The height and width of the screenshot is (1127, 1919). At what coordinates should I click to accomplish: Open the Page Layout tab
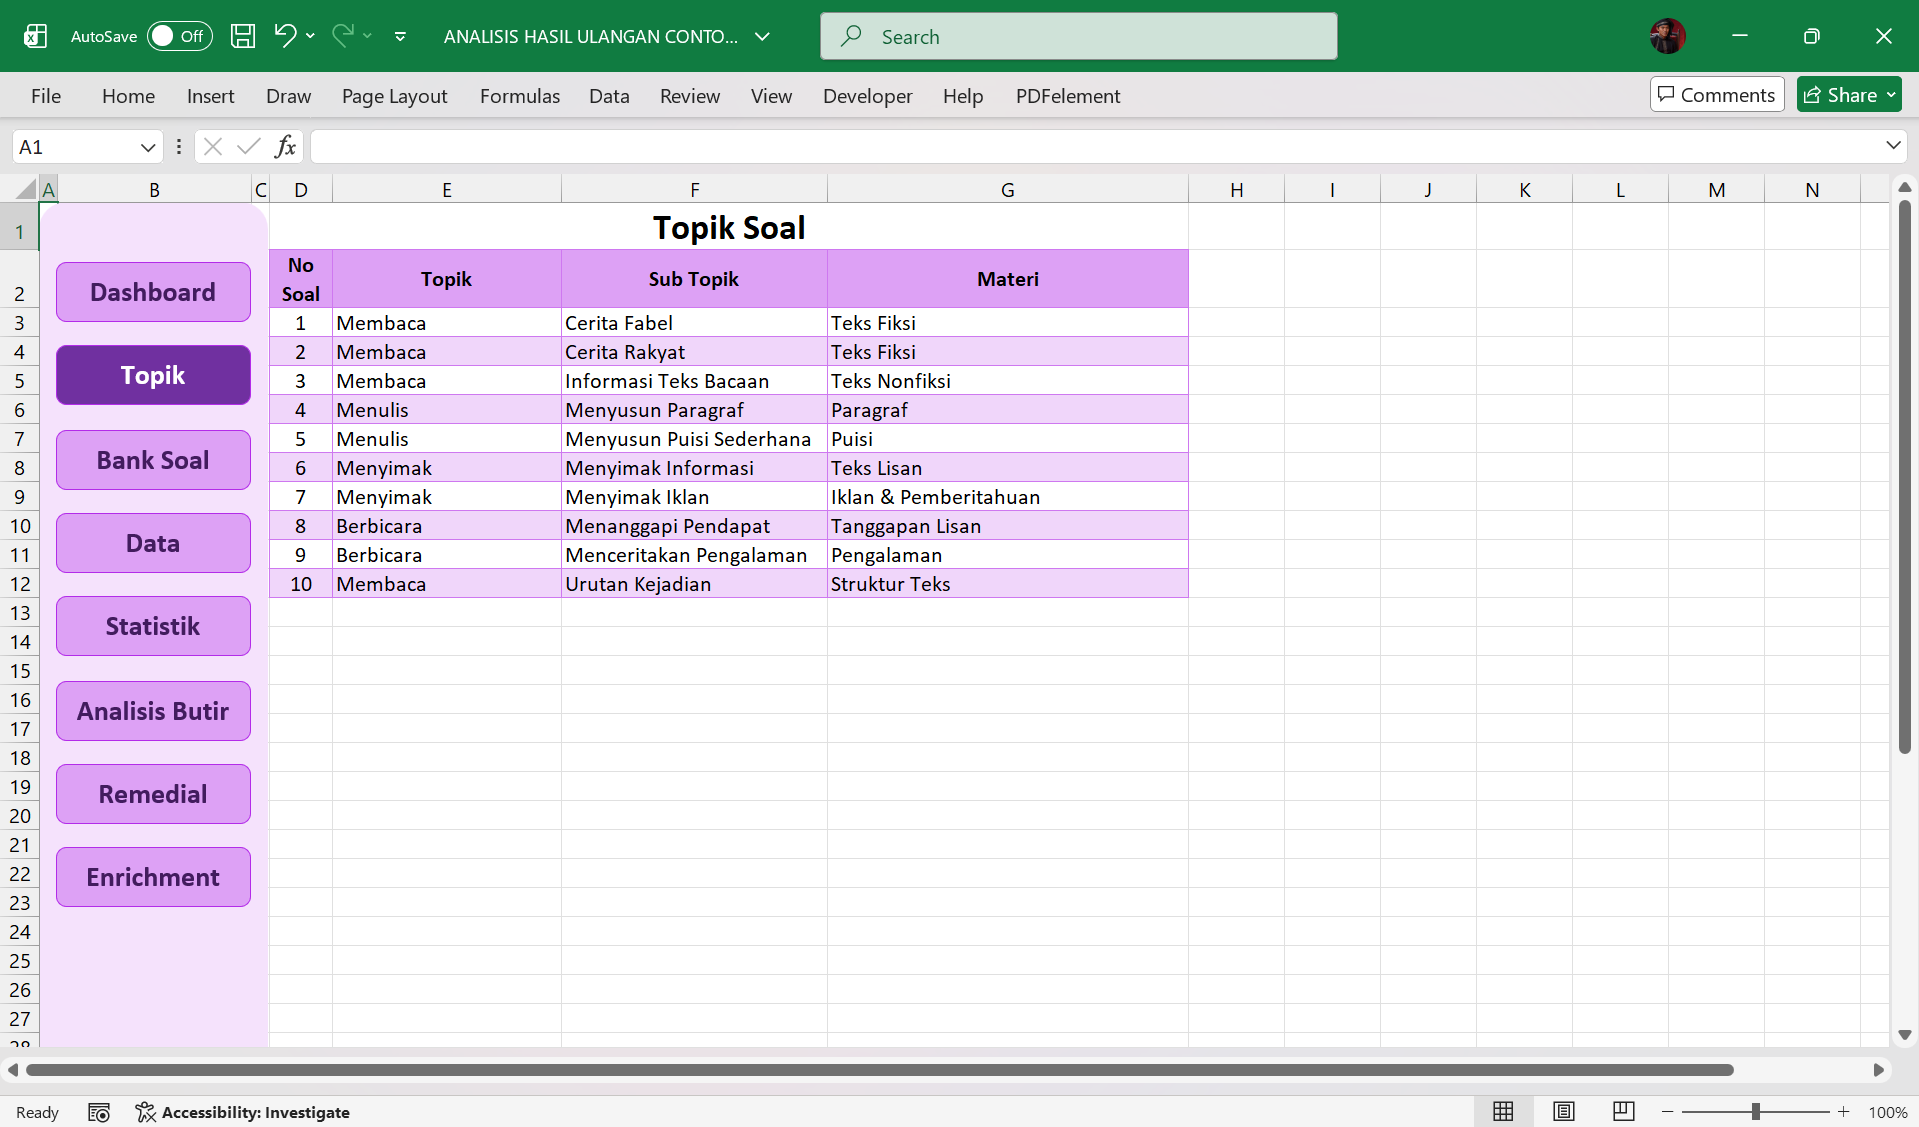pos(394,96)
